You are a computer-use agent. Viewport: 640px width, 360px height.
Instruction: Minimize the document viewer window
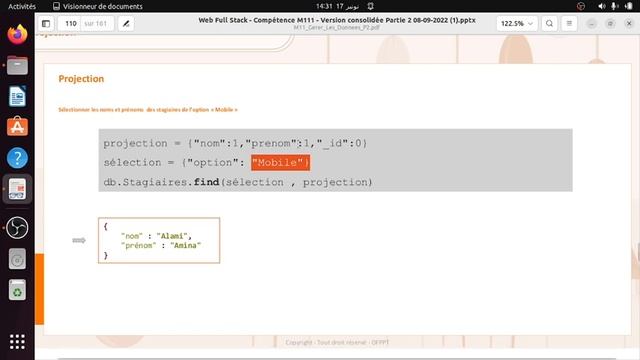click(x=591, y=24)
